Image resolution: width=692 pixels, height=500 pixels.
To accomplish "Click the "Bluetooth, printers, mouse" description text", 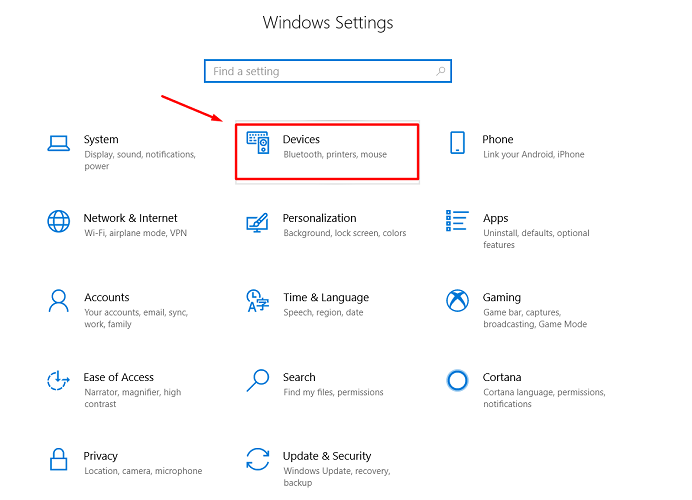I will pyautogui.click(x=334, y=155).
